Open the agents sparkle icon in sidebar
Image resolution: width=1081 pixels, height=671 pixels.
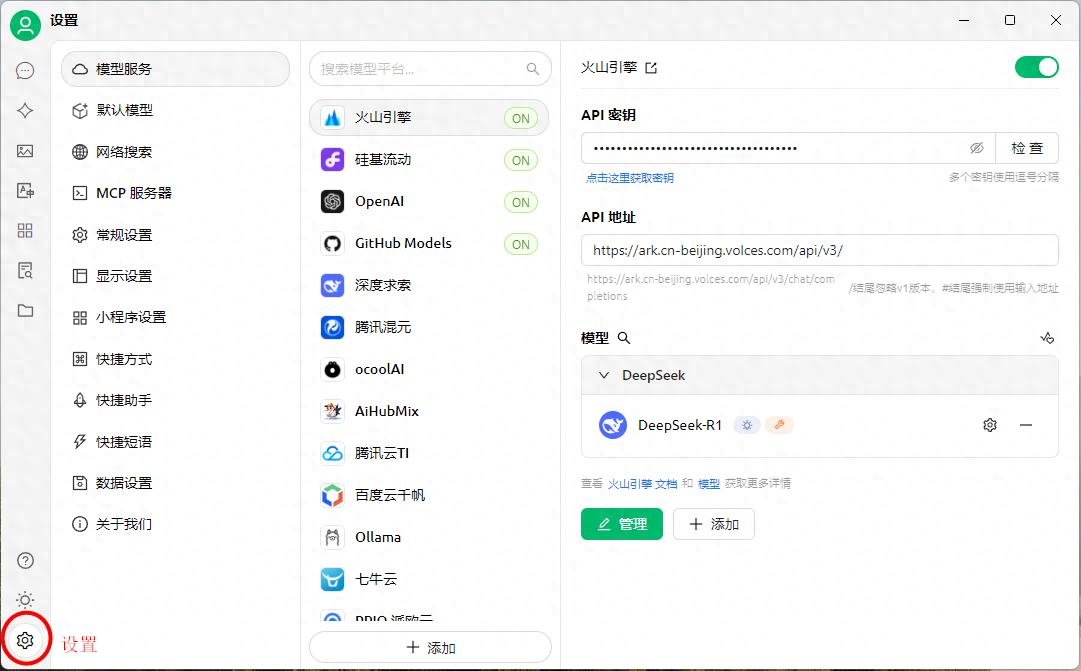click(x=25, y=110)
